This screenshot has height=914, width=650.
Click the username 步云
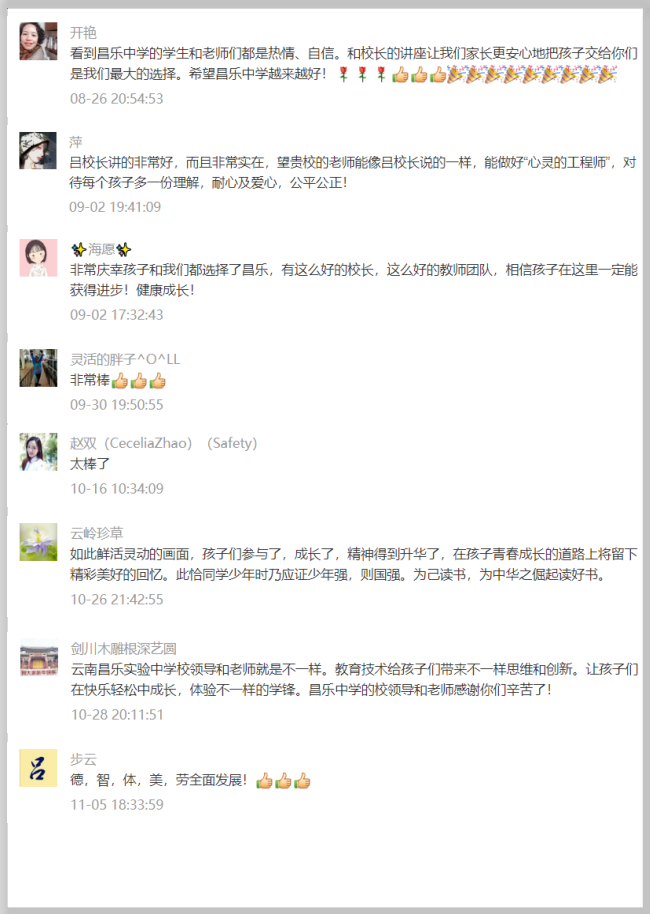(x=83, y=759)
